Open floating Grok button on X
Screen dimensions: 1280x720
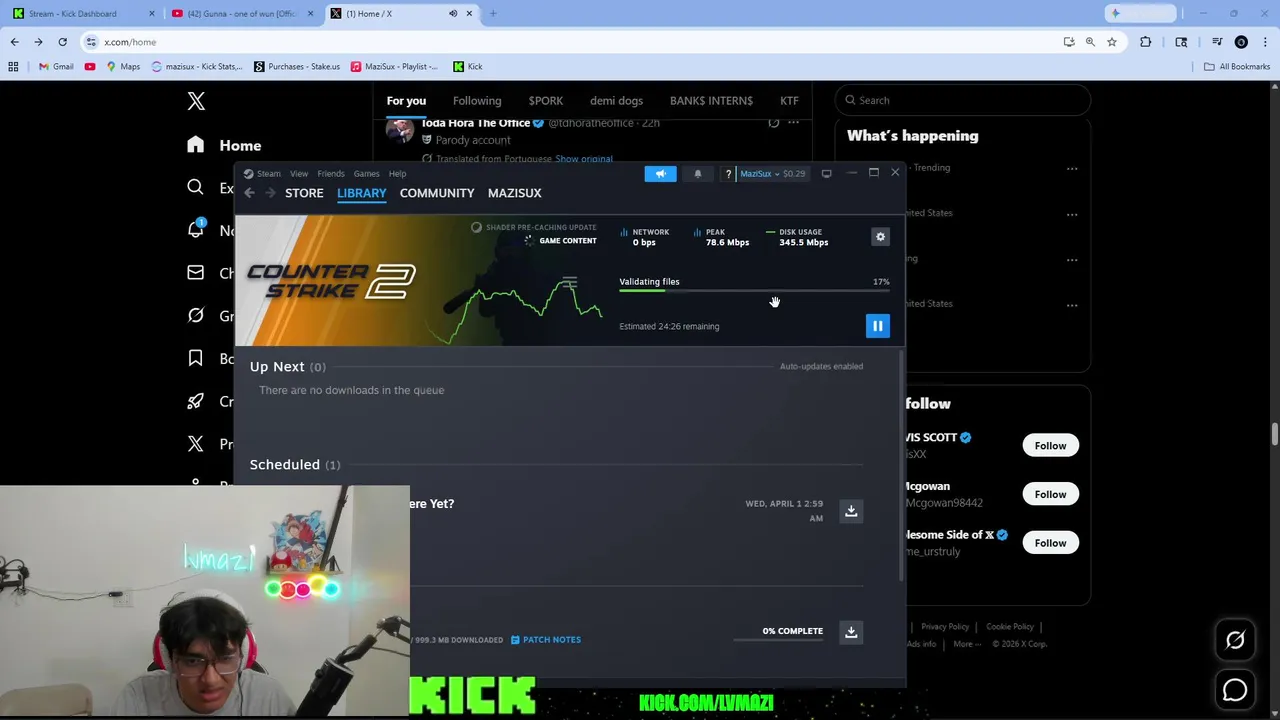pos(1235,641)
